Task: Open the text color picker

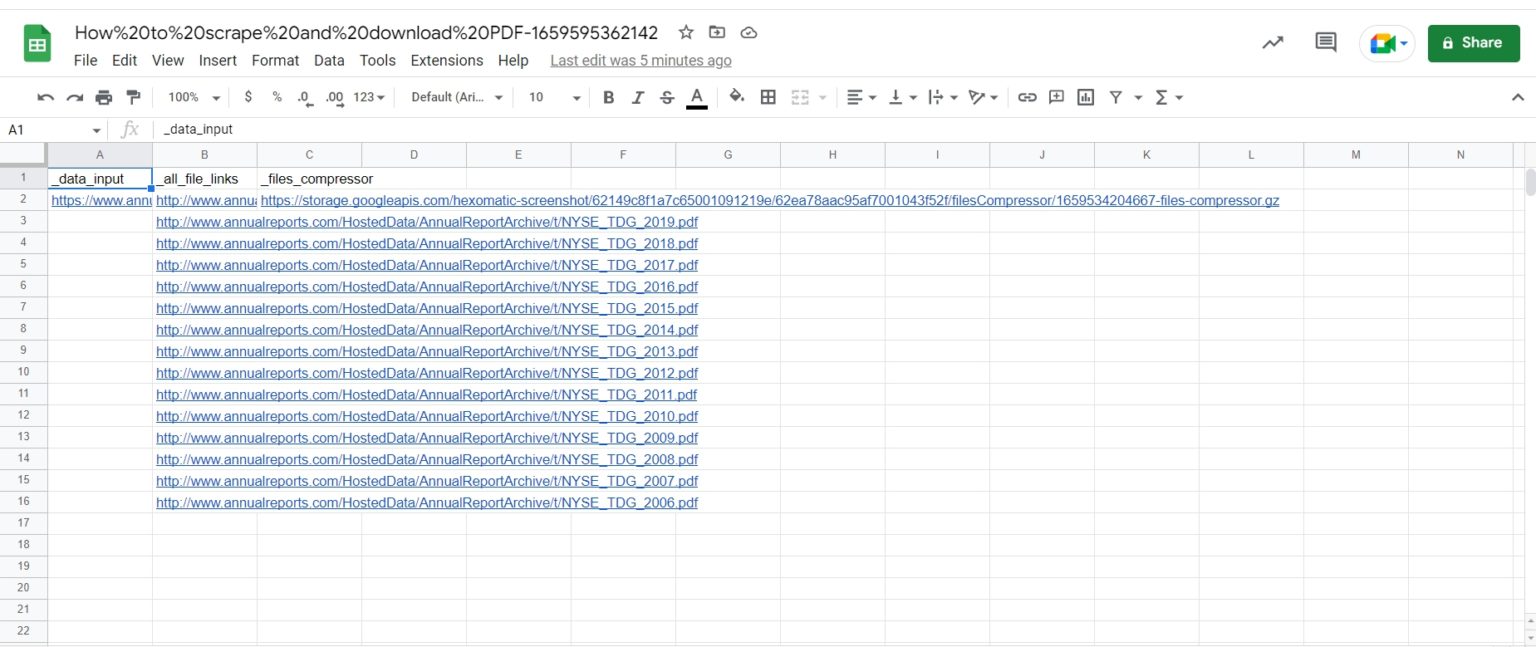Action: [697, 97]
